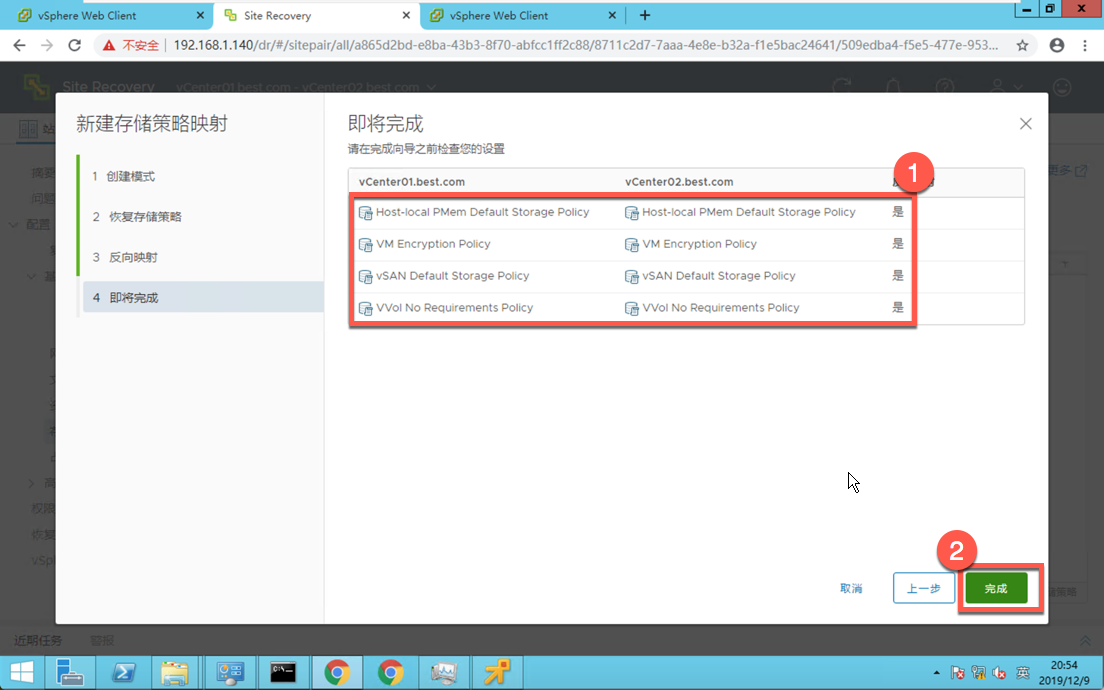Click the 取消 cancel link
The height and width of the screenshot is (690, 1104).
[x=851, y=588]
